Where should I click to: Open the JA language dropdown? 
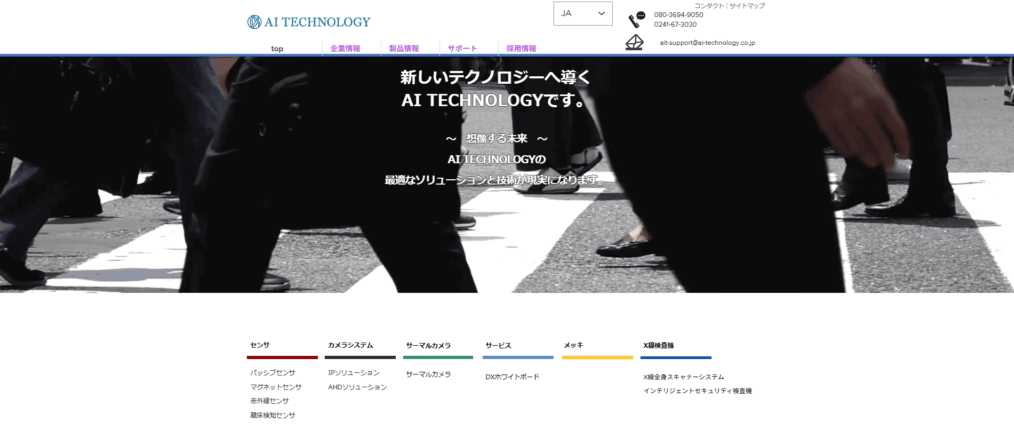click(x=583, y=14)
